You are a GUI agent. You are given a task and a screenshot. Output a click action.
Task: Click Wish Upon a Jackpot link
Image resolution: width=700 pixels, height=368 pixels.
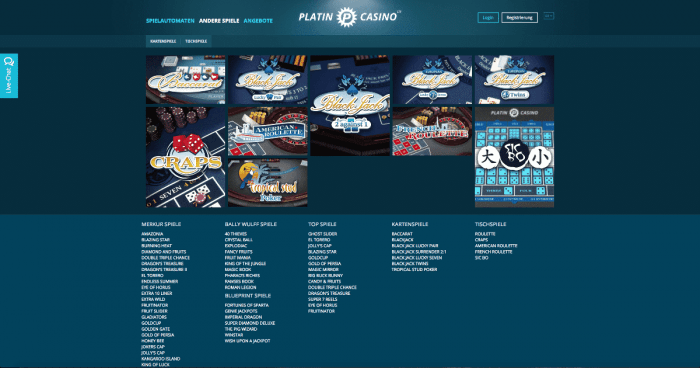[247, 341]
